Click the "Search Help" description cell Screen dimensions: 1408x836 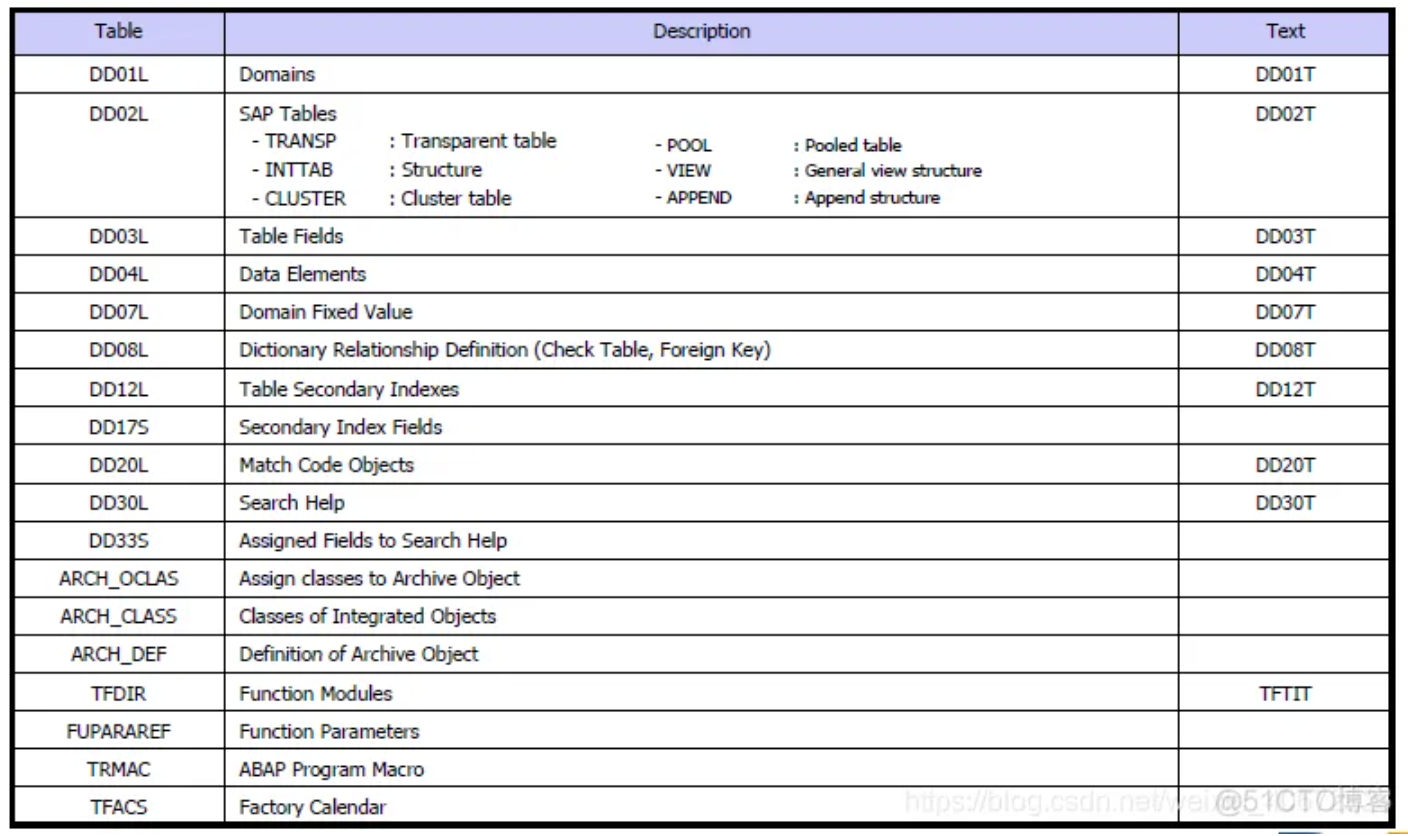292,503
